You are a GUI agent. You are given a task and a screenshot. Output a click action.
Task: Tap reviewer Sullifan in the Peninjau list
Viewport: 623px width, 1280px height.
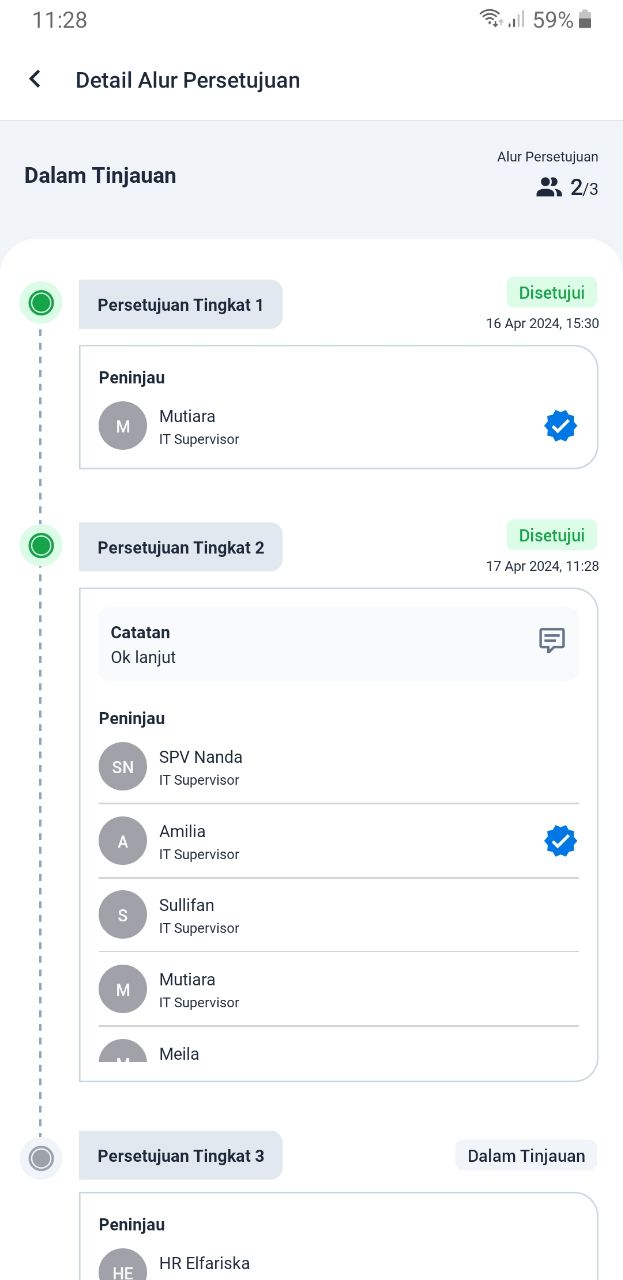[x=186, y=914]
